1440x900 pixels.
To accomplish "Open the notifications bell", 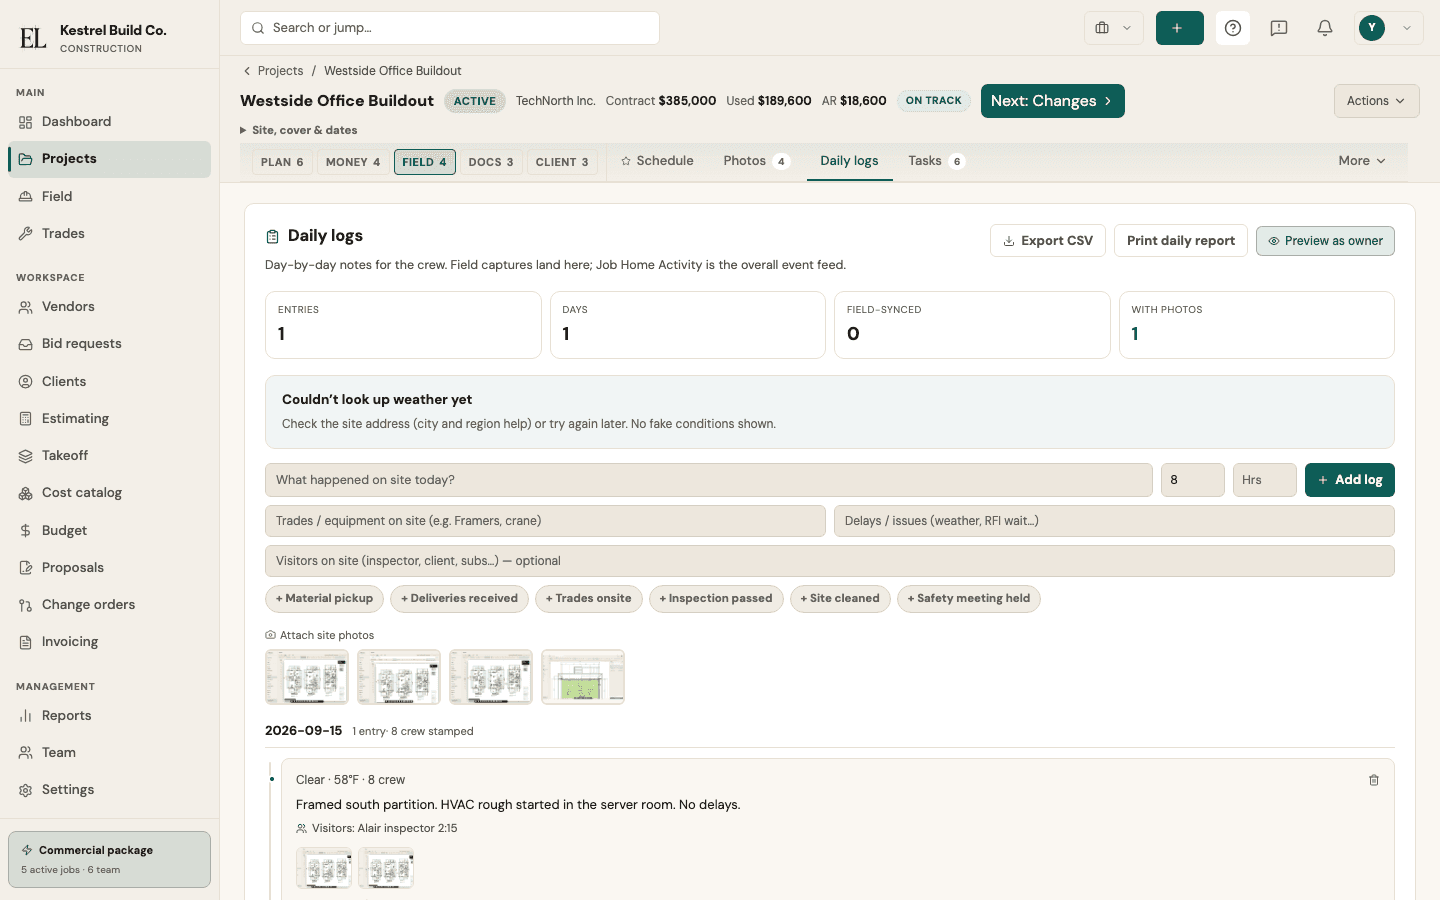I will tap(1325, 28).
